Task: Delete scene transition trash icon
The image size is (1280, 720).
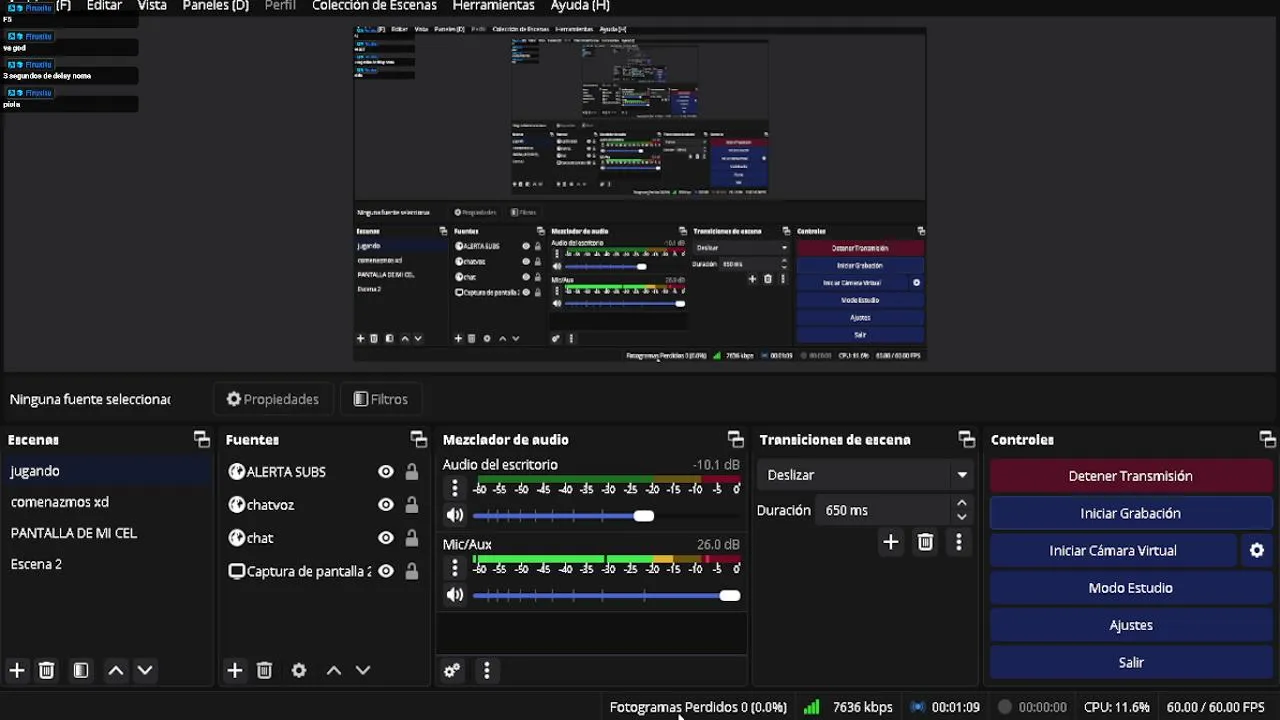Action: pyautogui.click(x=925, y=542)
